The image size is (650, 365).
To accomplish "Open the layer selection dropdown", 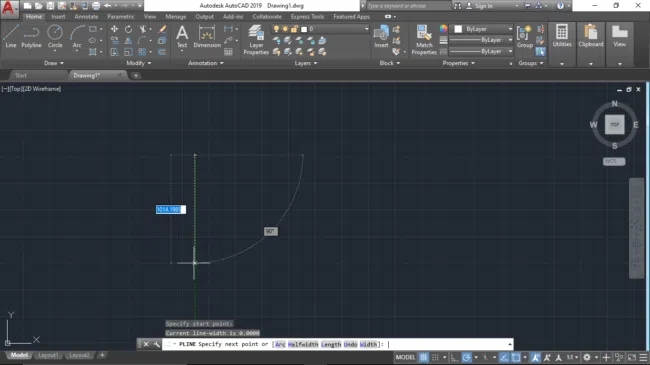I will coord(319,29).
